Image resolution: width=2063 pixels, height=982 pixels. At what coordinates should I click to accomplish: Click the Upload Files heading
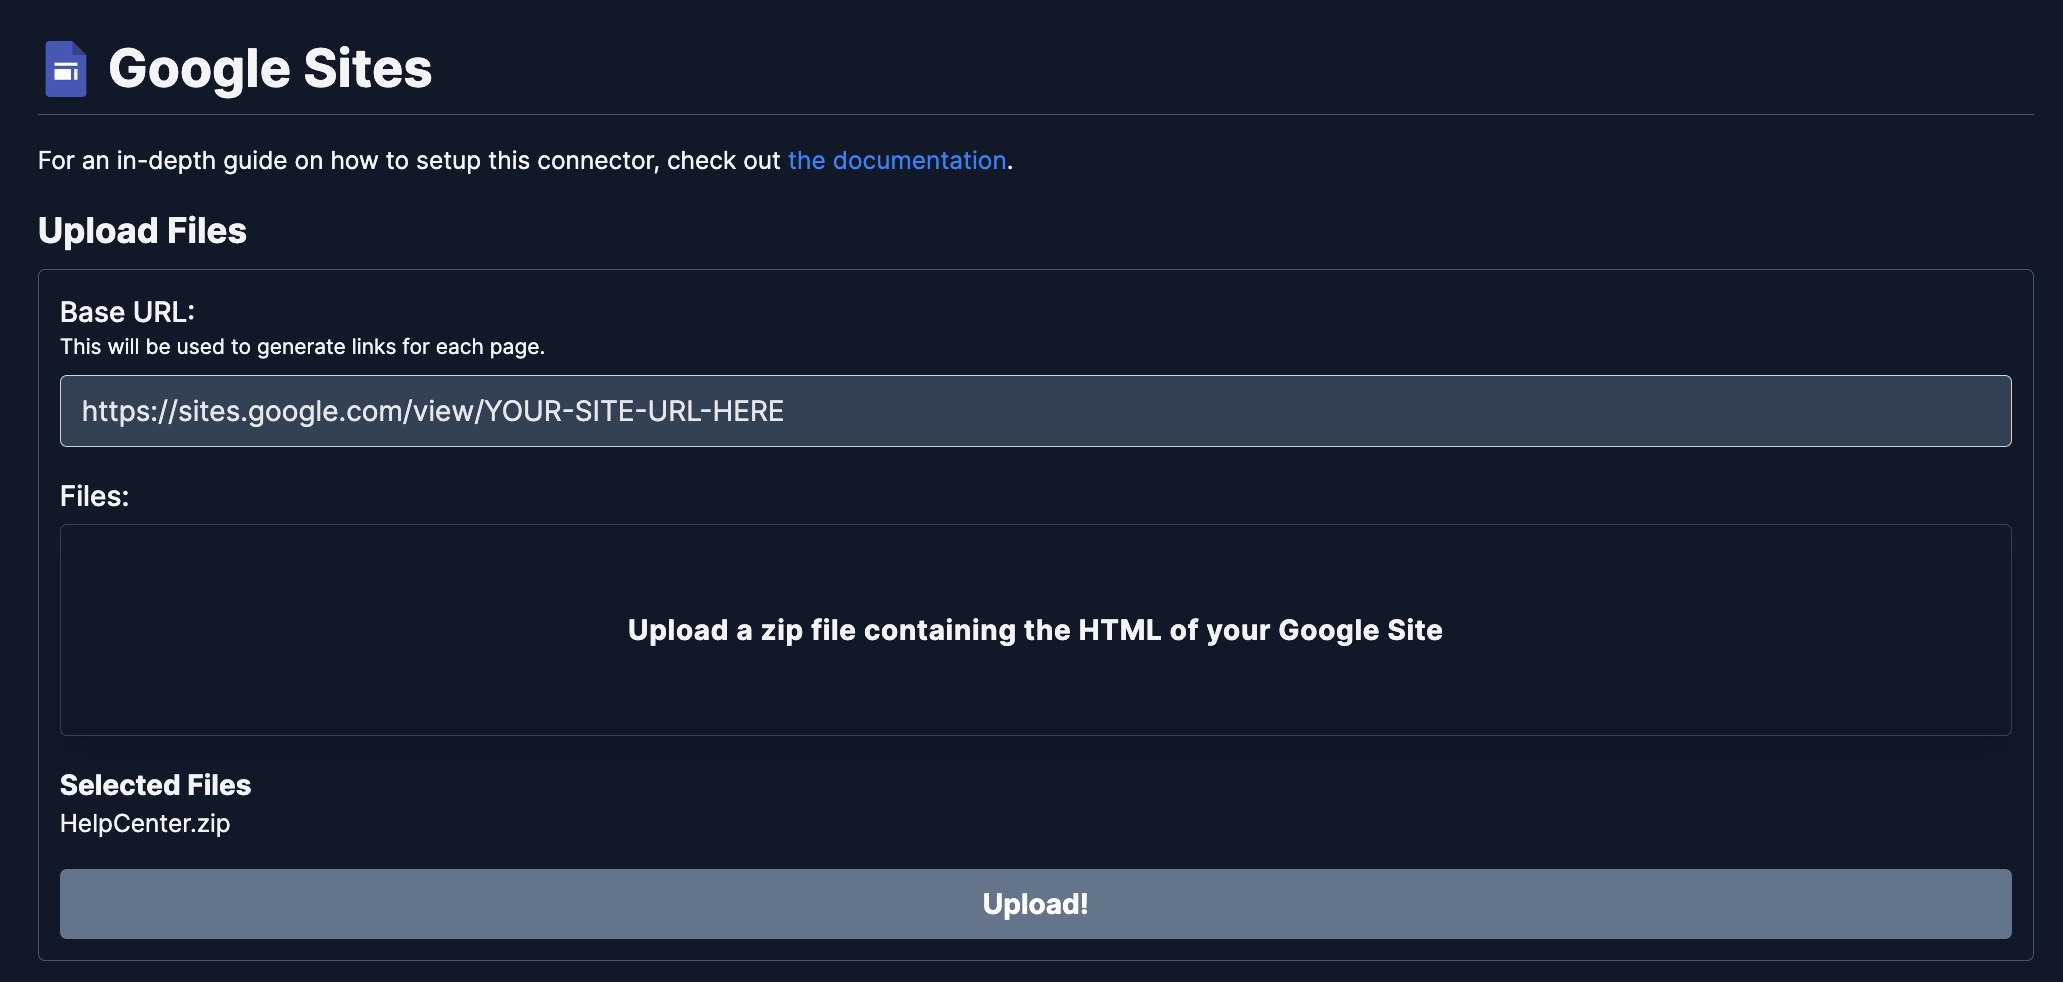(x=142, y=230)
